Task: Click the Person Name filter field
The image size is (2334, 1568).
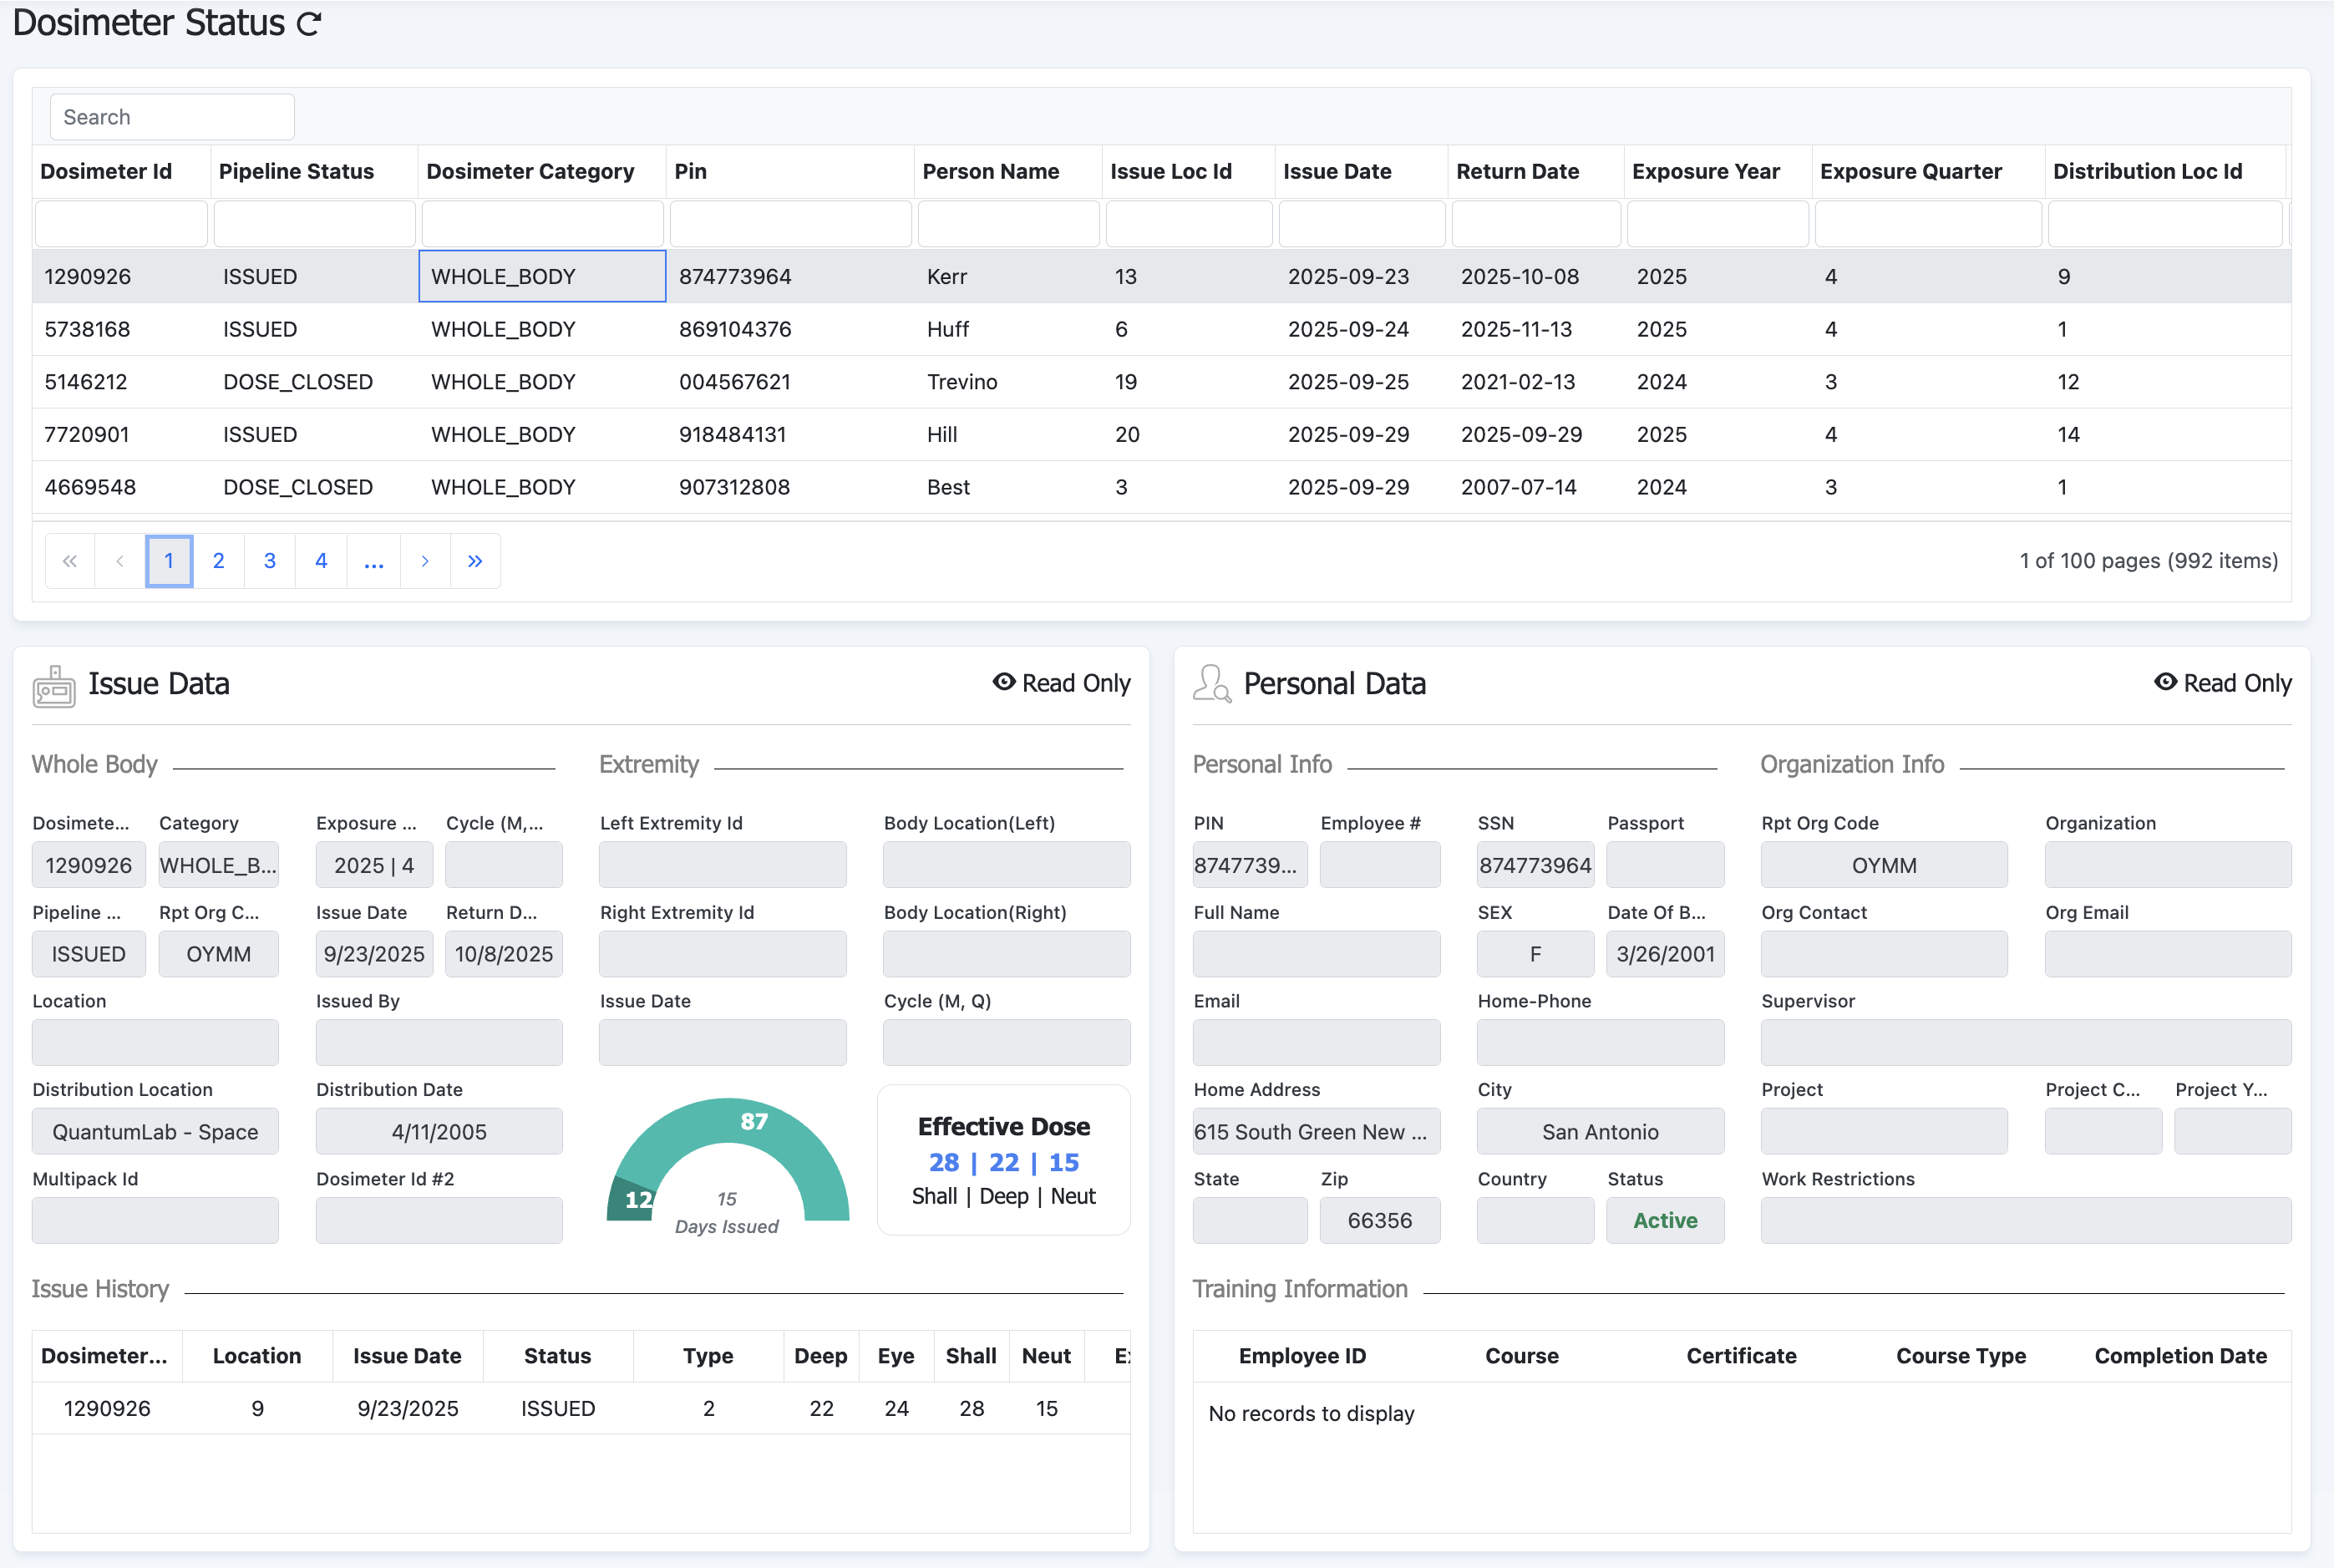Action: coord(1008,223)
